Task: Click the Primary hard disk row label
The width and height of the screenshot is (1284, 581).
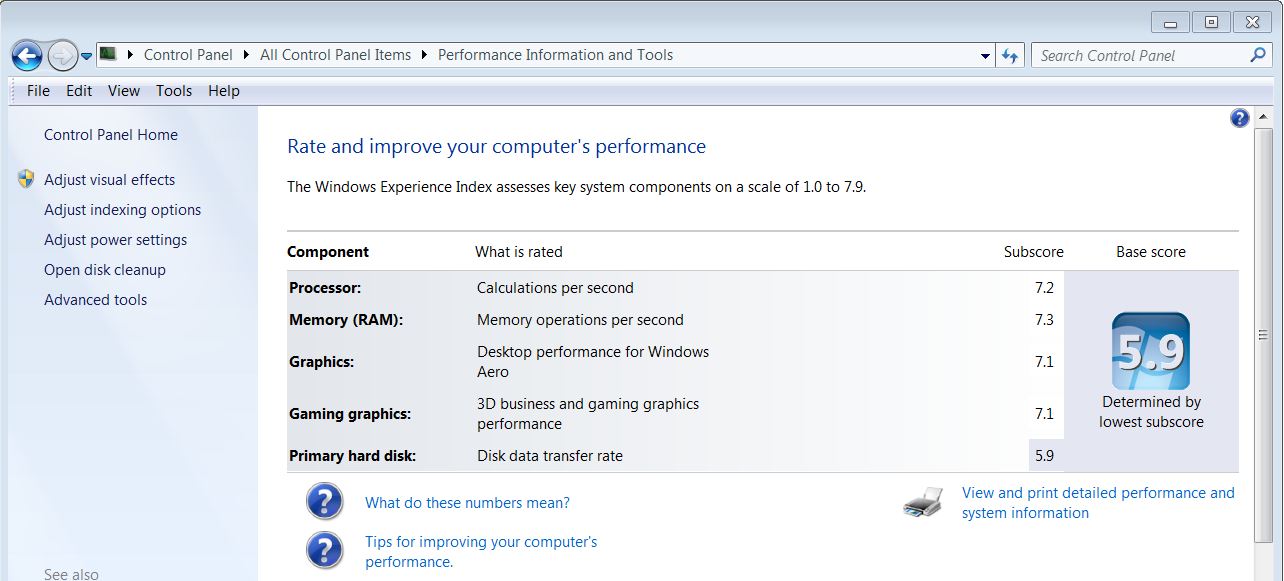Action: pyautogui.click(x=352, y=456)
